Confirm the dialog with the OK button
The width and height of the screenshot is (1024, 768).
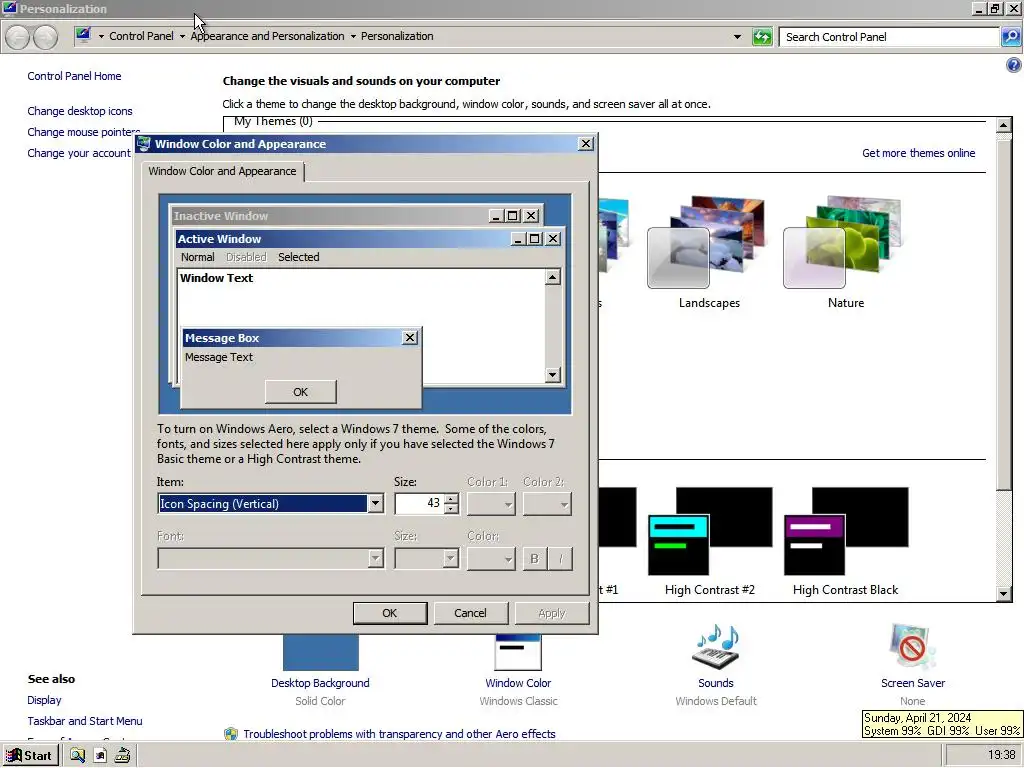click(x=390, y=613)
